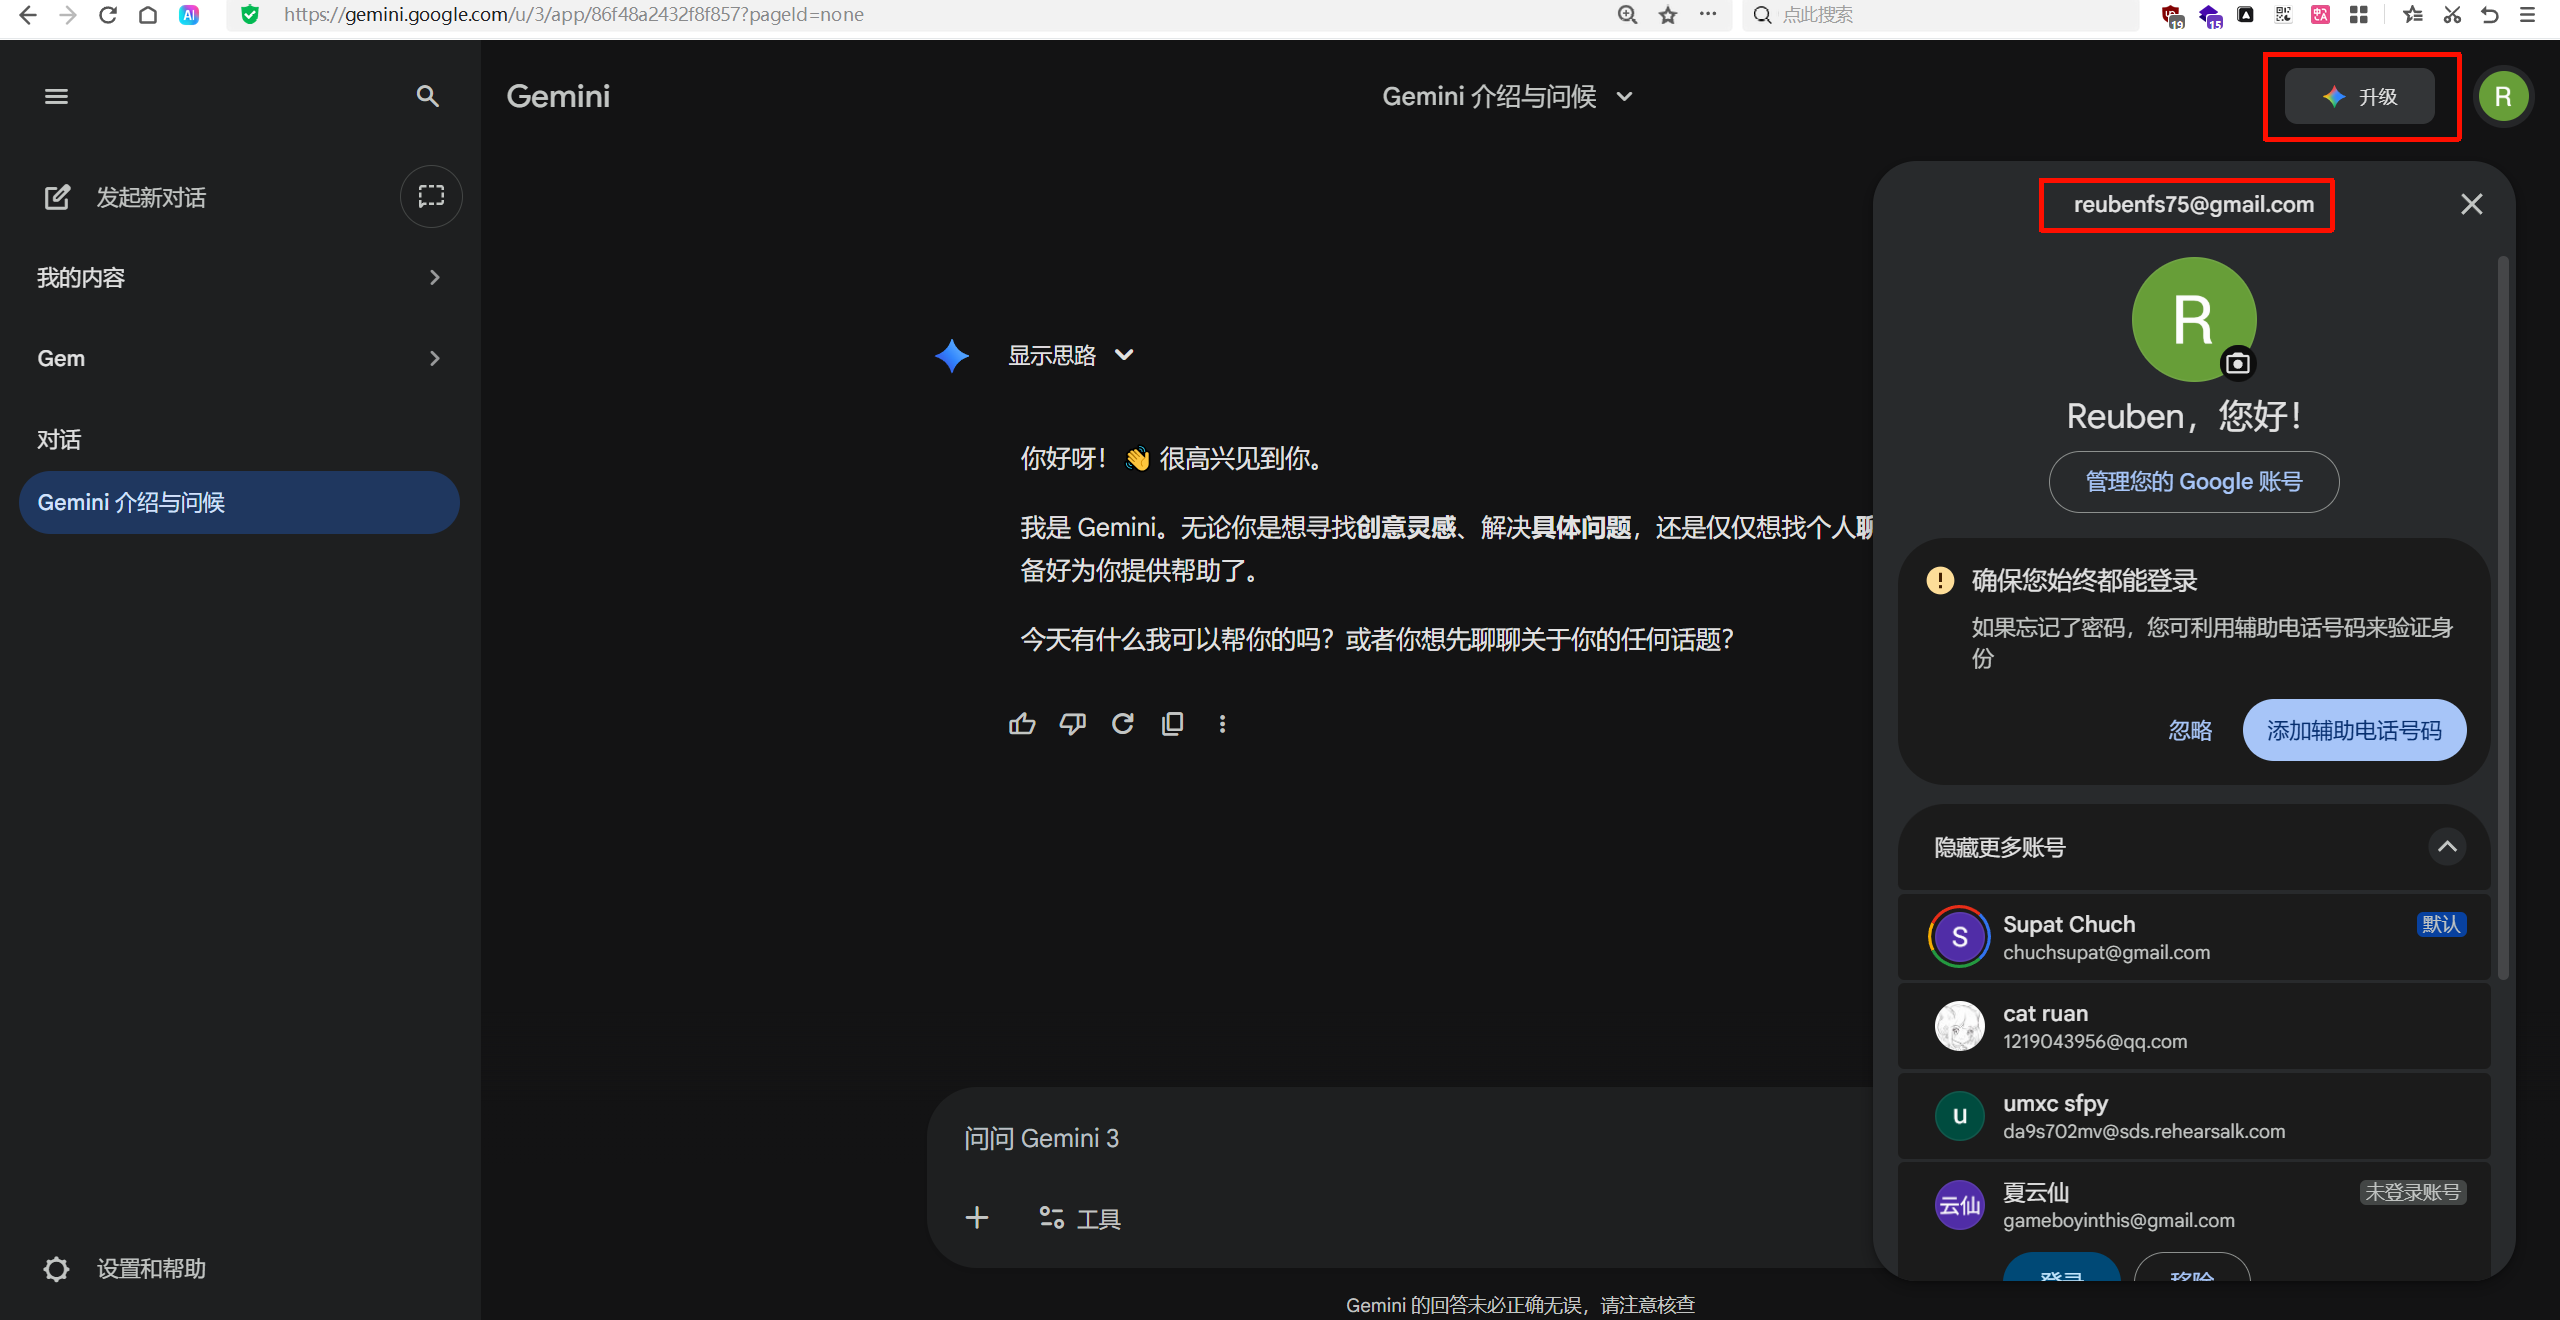Copy the response with copy icon
The width and height of the screenshot is (2560, 1320).
coord(1172,723)
